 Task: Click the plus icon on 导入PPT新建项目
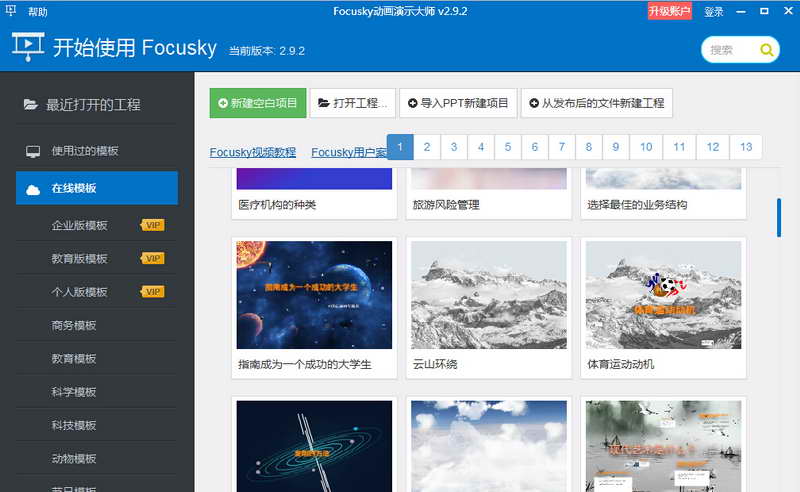pos(413,103)
